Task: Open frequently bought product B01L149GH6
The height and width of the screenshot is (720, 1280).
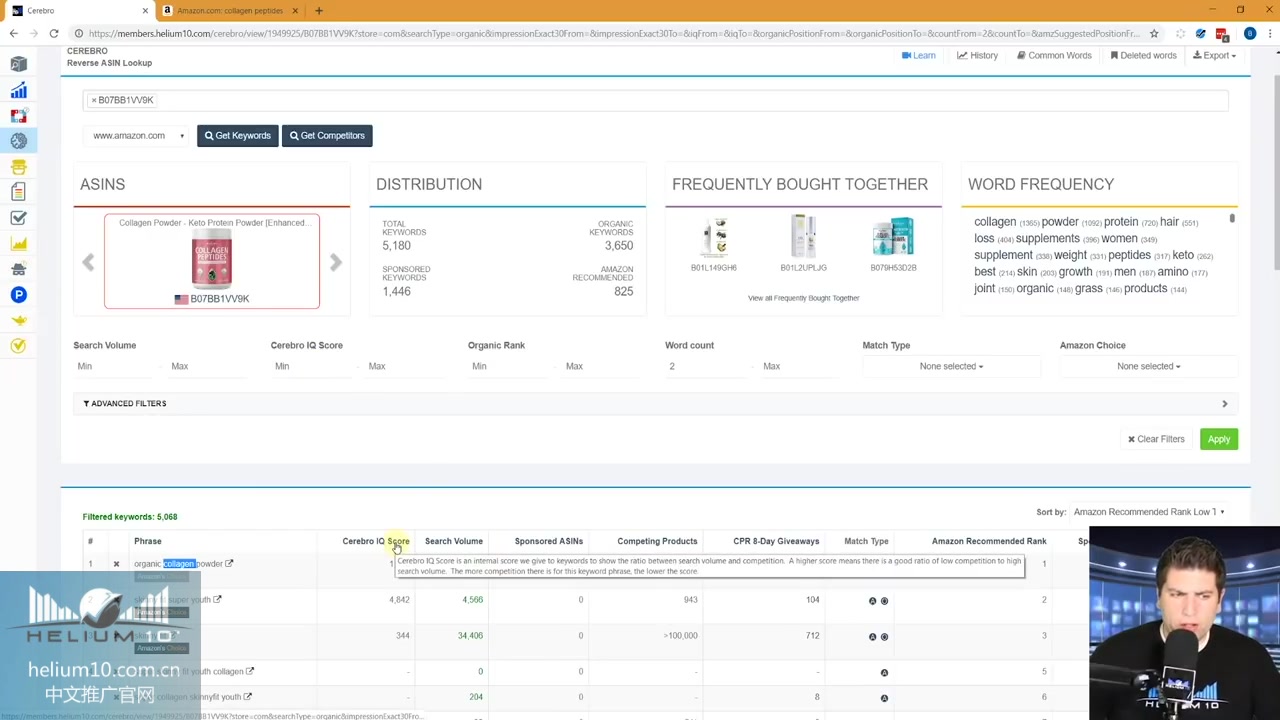Action: [x=714, y=245]
